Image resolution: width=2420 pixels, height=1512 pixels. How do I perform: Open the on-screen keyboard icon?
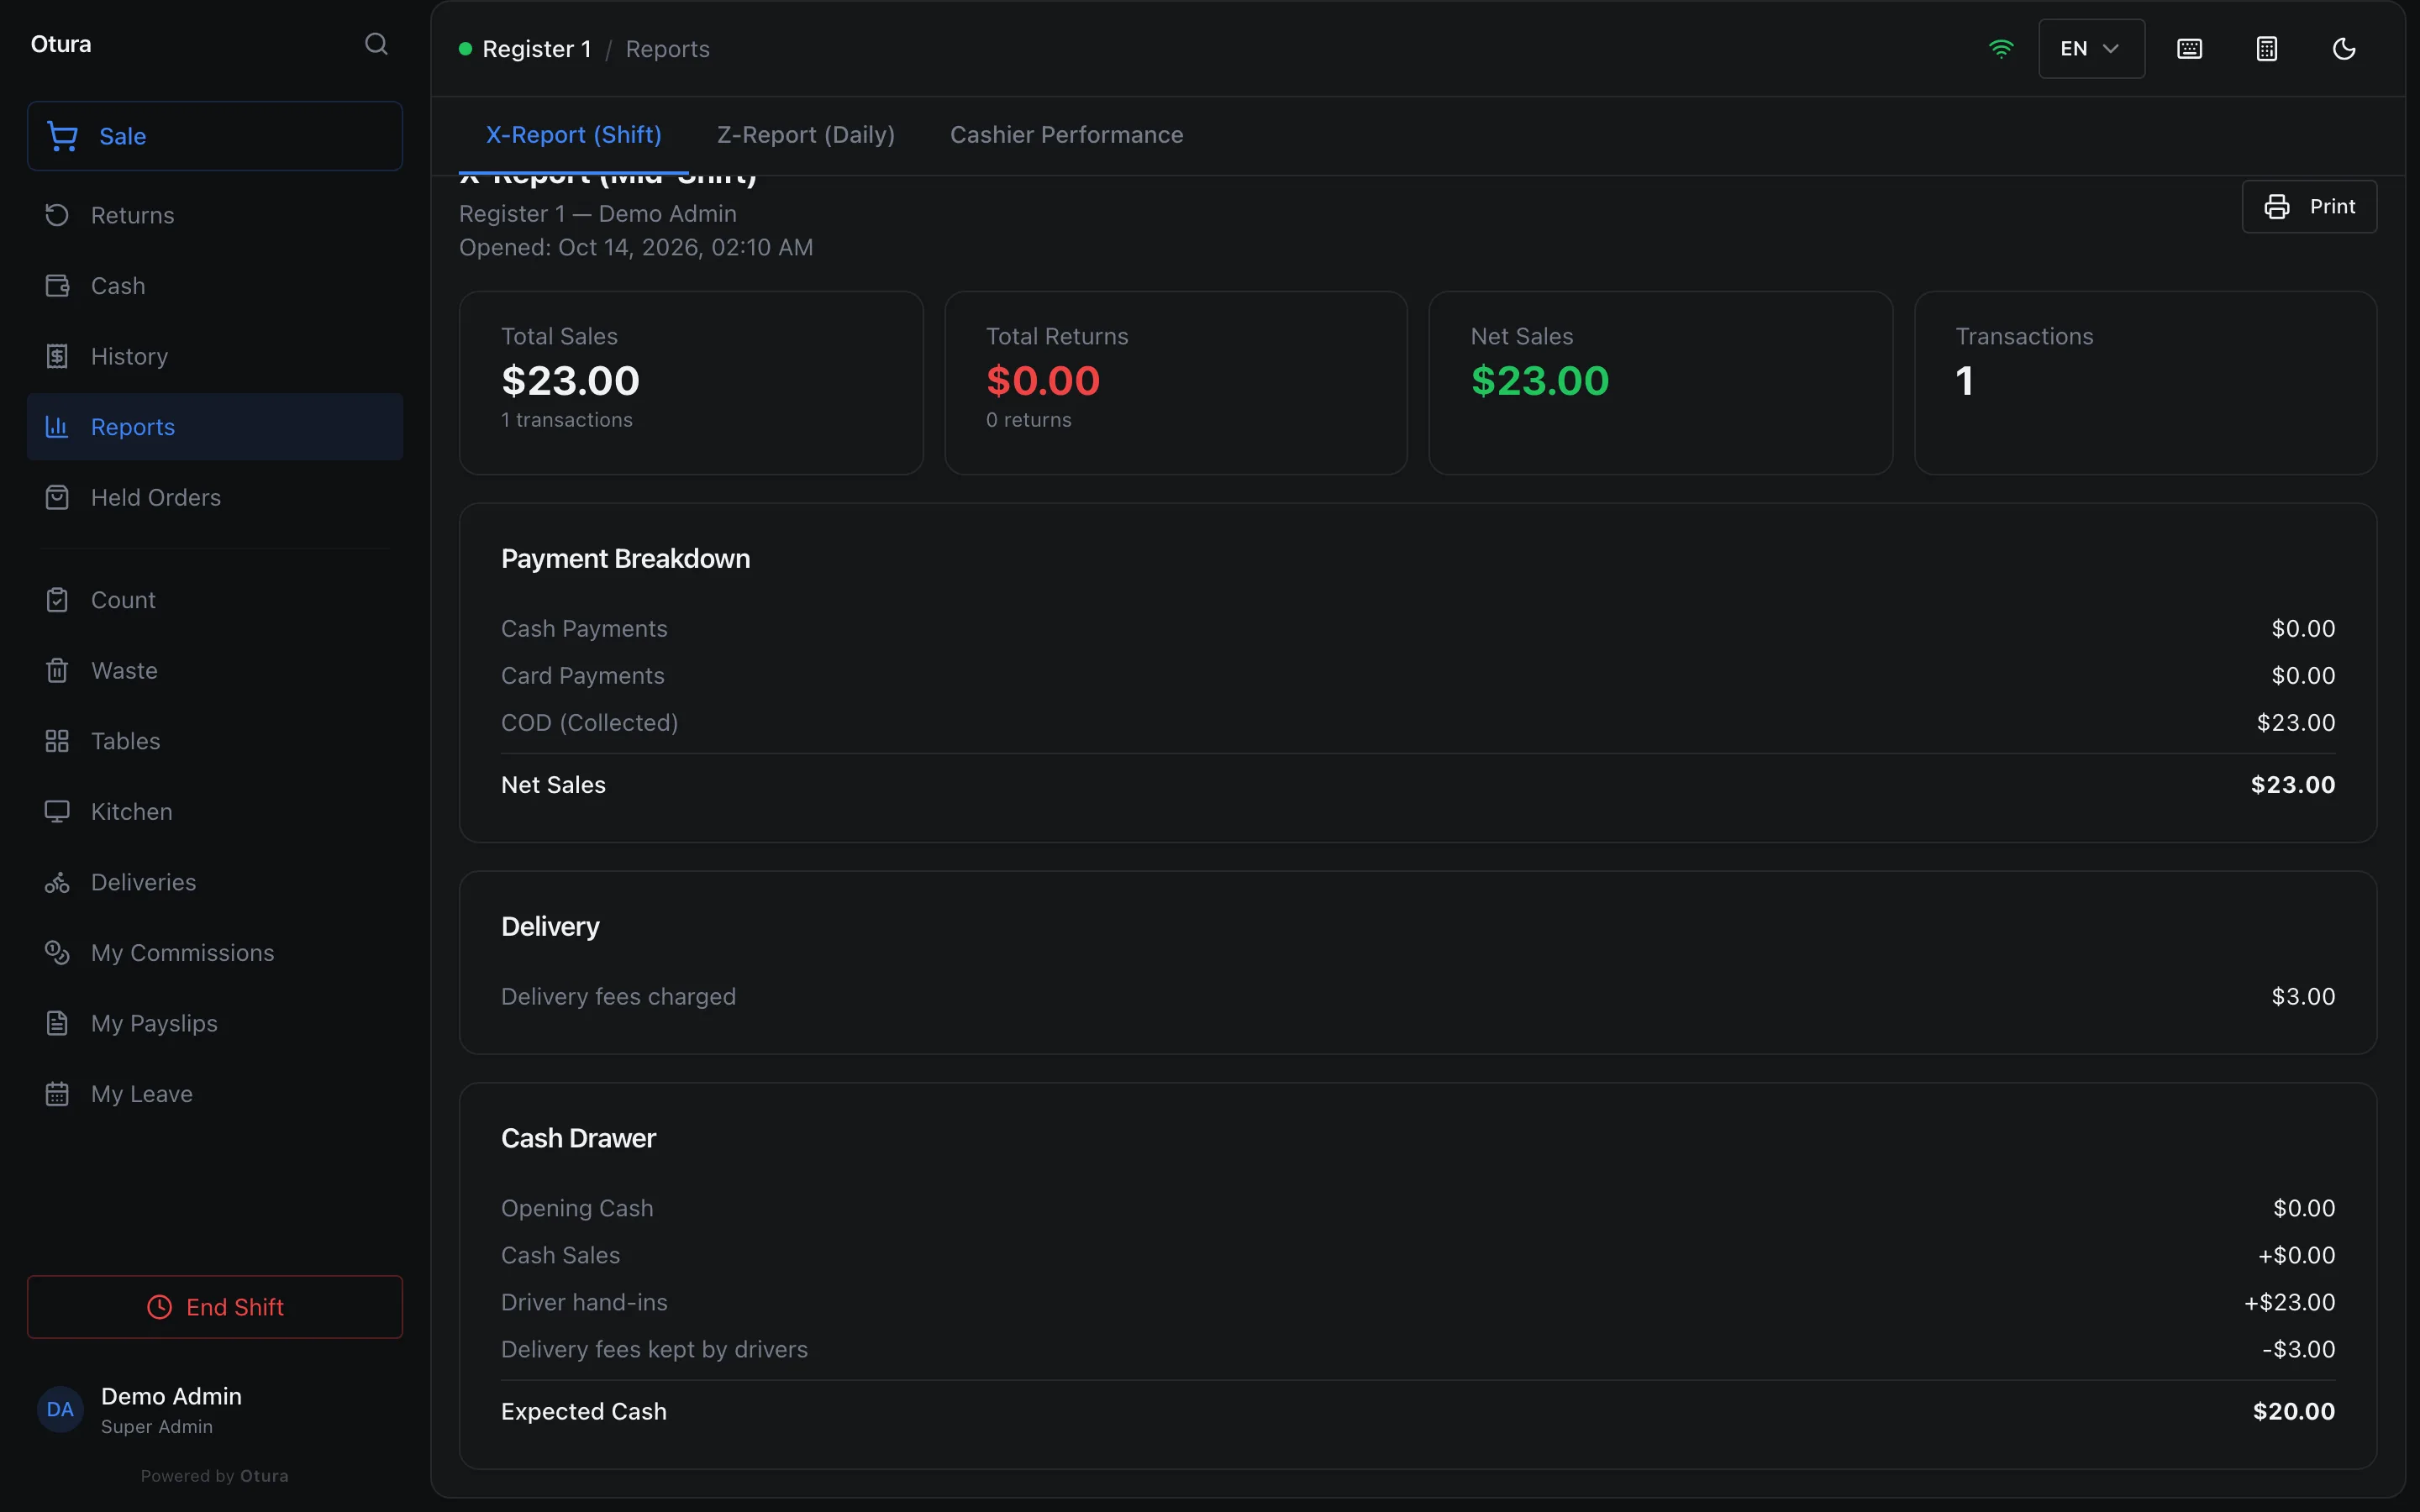point(2189,49)
